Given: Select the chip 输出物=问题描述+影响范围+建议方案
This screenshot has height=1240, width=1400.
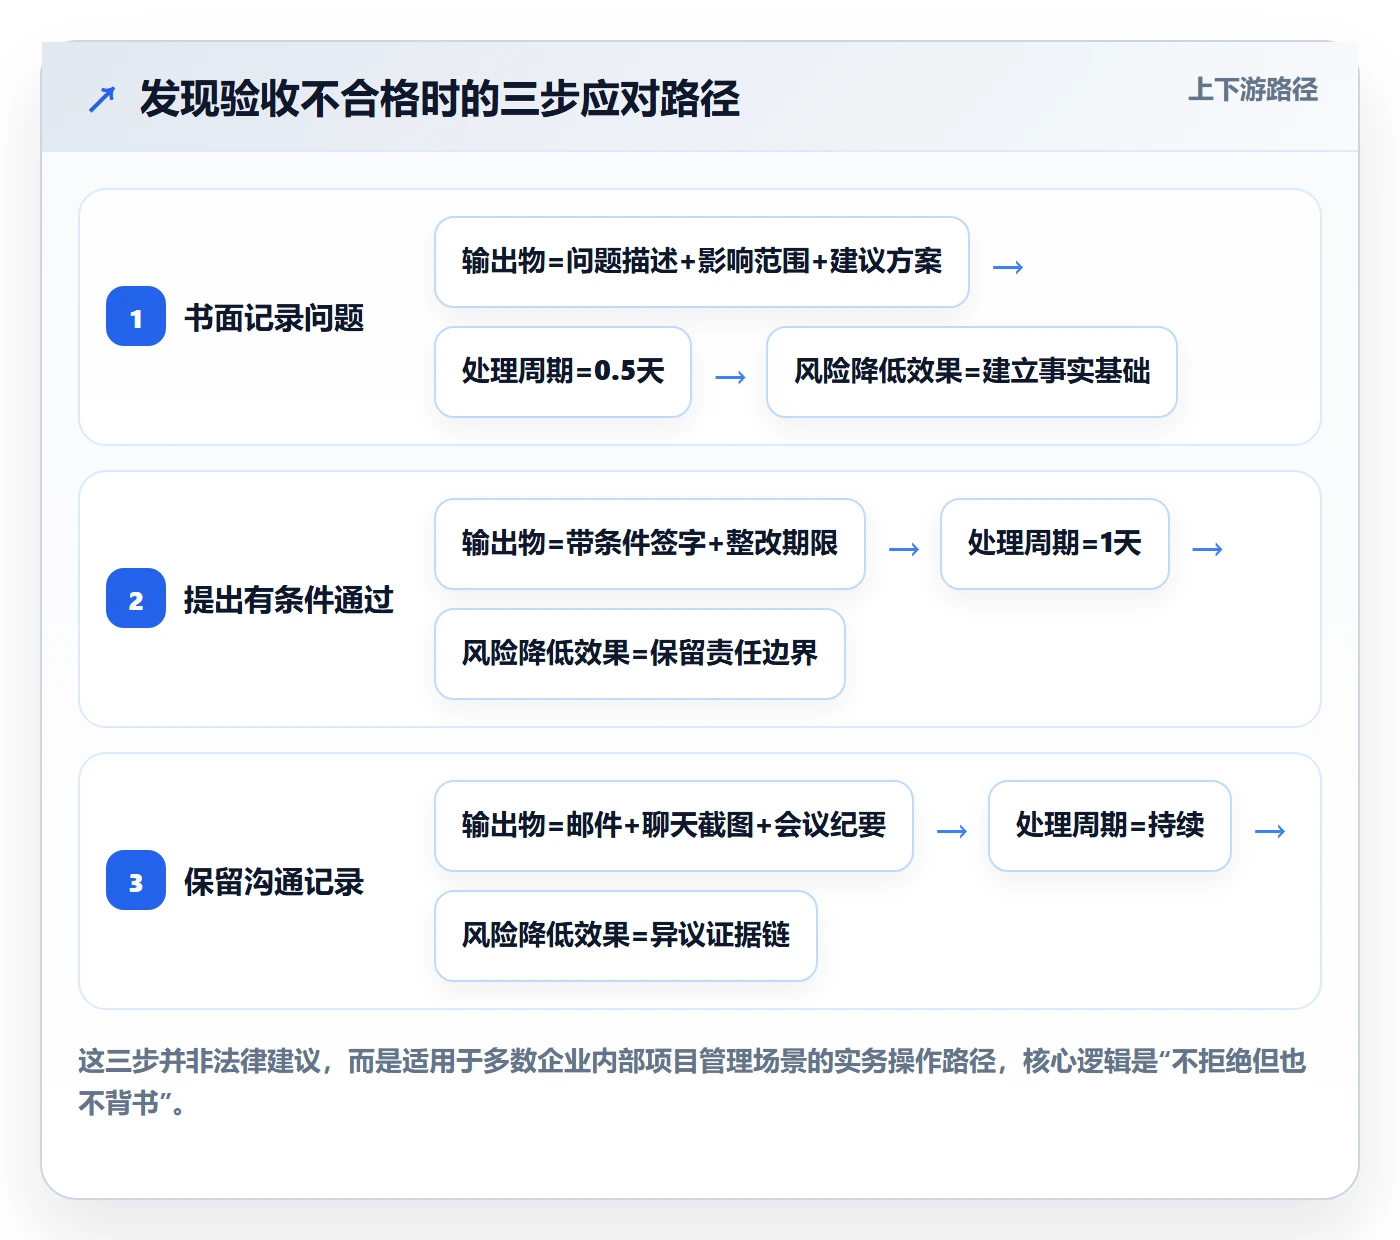Looking at the screenshot, I should click(702, 262).
